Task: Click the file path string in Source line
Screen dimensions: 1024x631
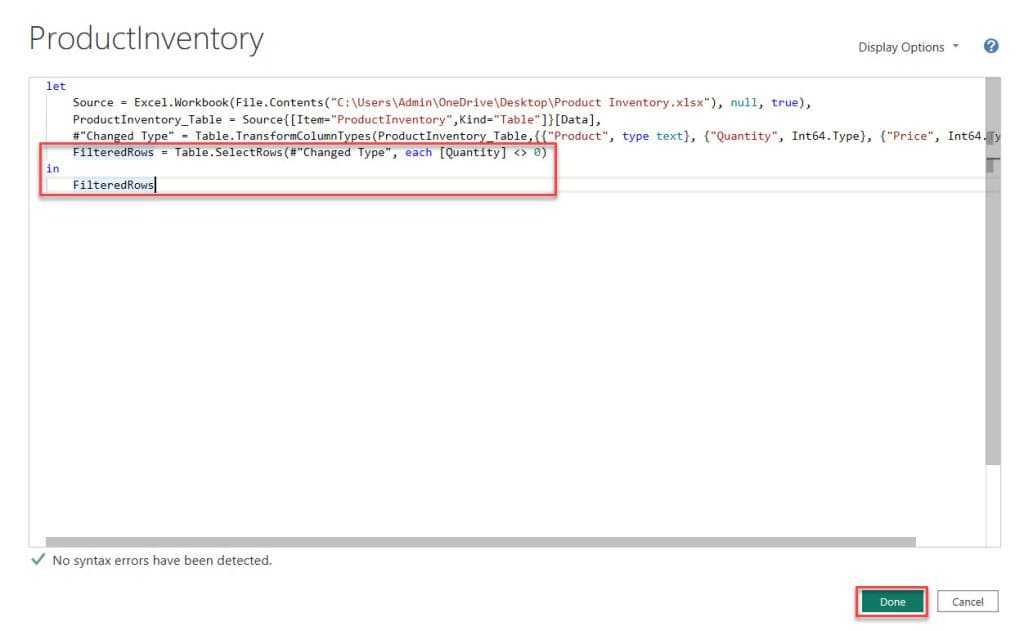Action: (520, 103)
